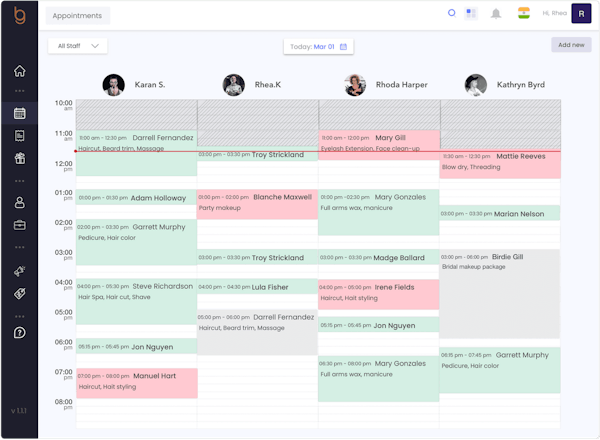This screenshot has width=600, height=440.
Task: Open the discount tag sidebar icon
Action: [20, 293]
